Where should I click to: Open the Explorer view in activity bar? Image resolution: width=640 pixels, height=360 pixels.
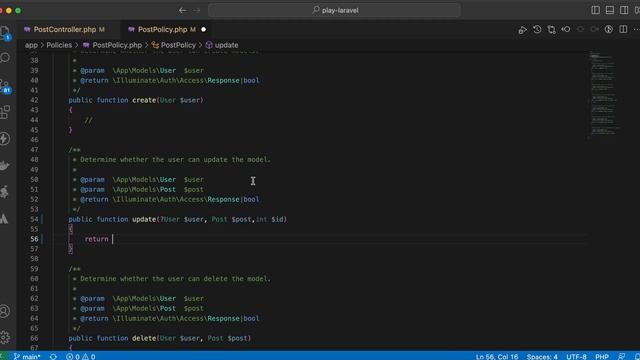coord(5,32)
